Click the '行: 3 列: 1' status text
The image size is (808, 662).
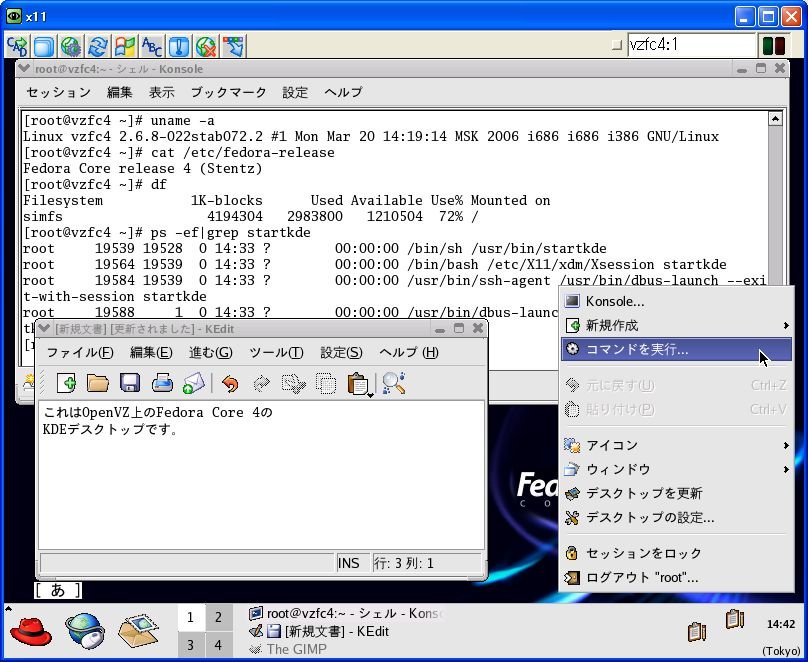404,563
